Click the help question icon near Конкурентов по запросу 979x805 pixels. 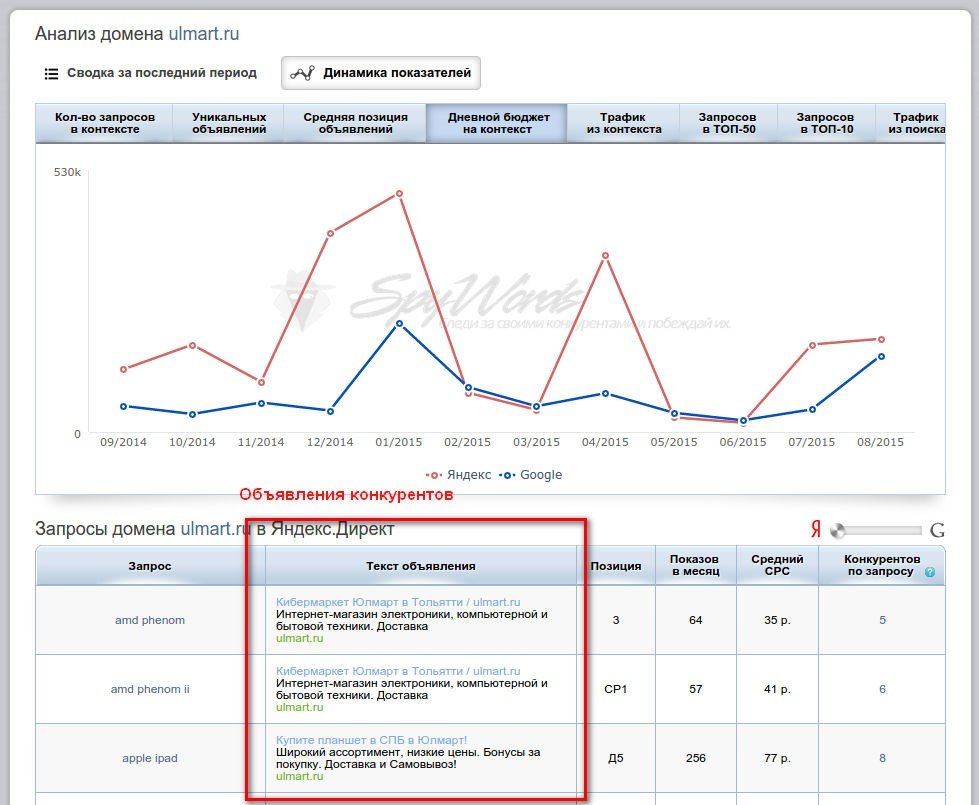pyautogui.click(x=930, y=573)
